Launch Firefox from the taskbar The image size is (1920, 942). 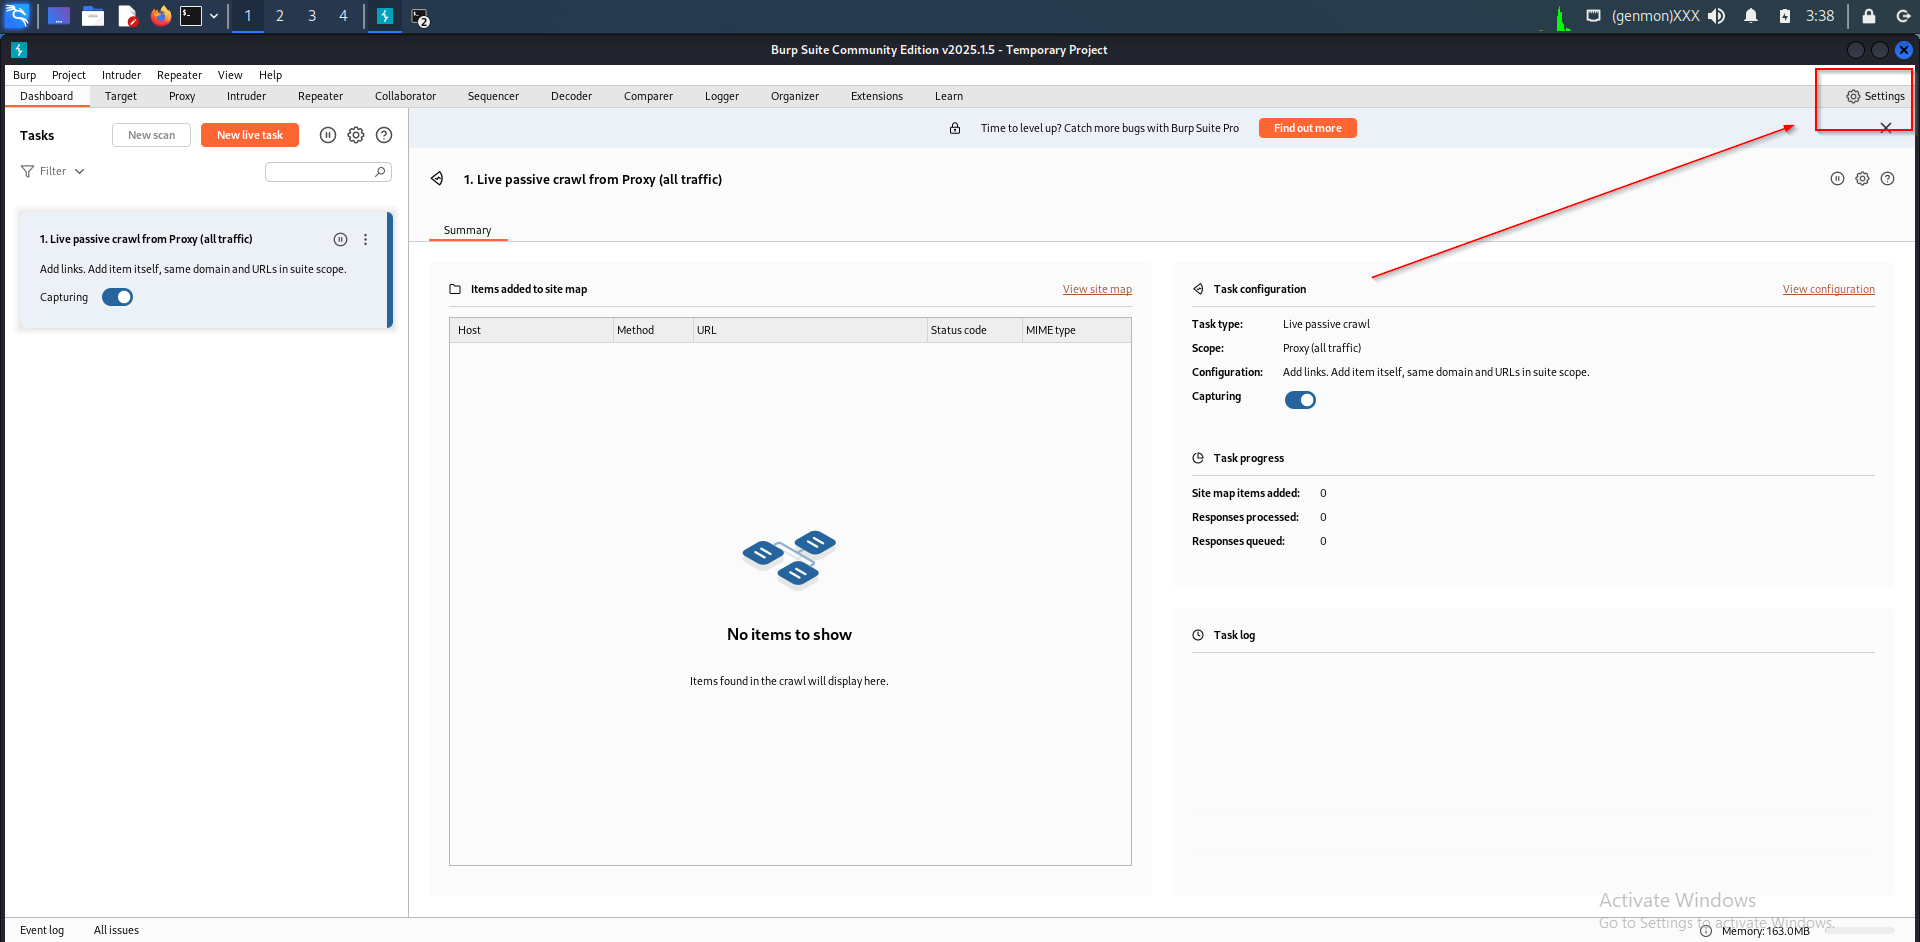coord(160,16)
